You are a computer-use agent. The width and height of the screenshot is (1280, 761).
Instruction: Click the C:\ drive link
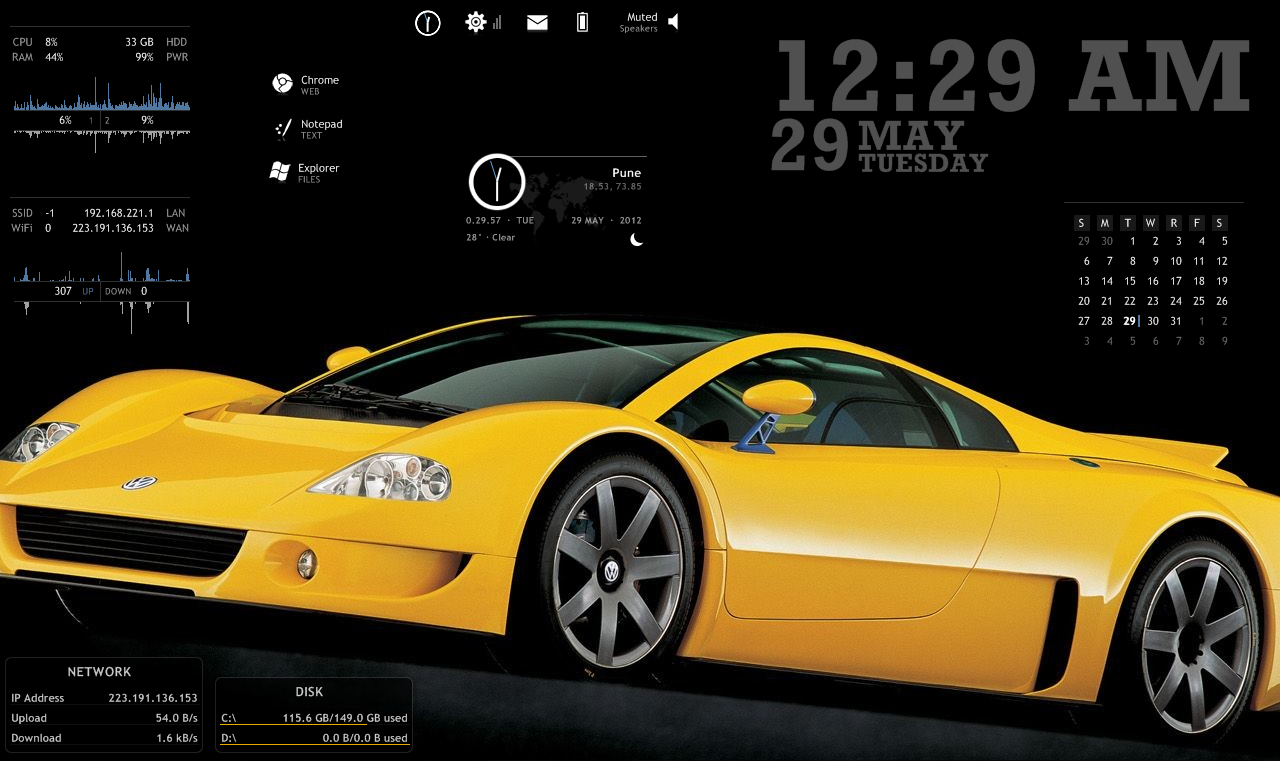tap(230, 716)
